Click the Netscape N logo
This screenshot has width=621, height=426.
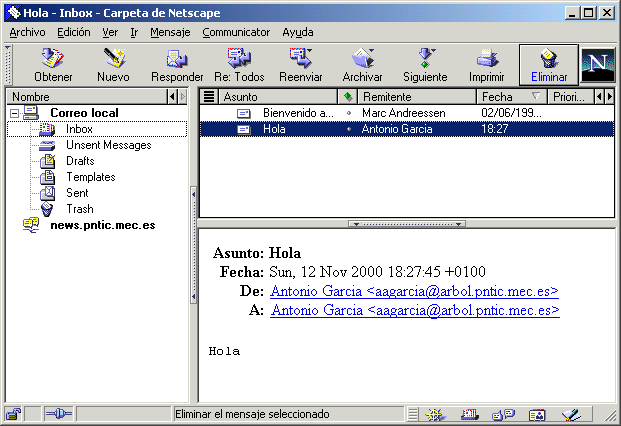click(x=598, y=65)
